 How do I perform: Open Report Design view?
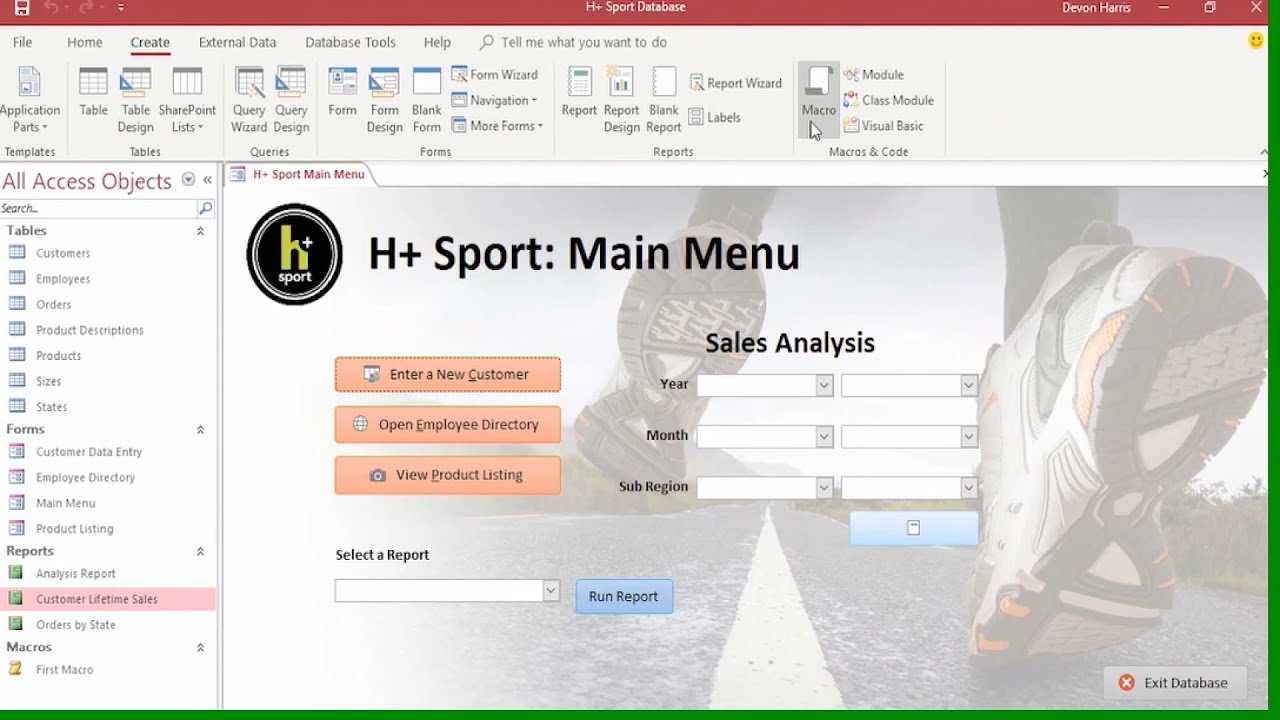coord(621,100)
